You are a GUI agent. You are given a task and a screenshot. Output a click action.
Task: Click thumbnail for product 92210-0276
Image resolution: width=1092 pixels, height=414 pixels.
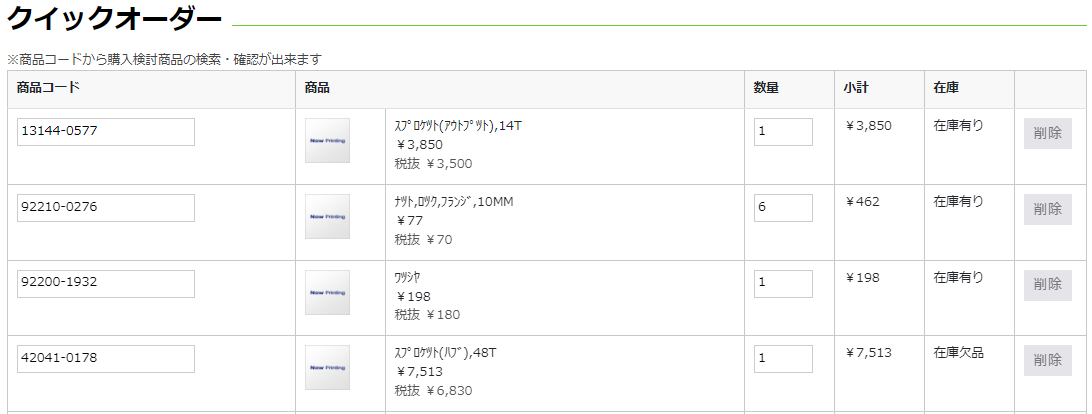coord(327,217)
